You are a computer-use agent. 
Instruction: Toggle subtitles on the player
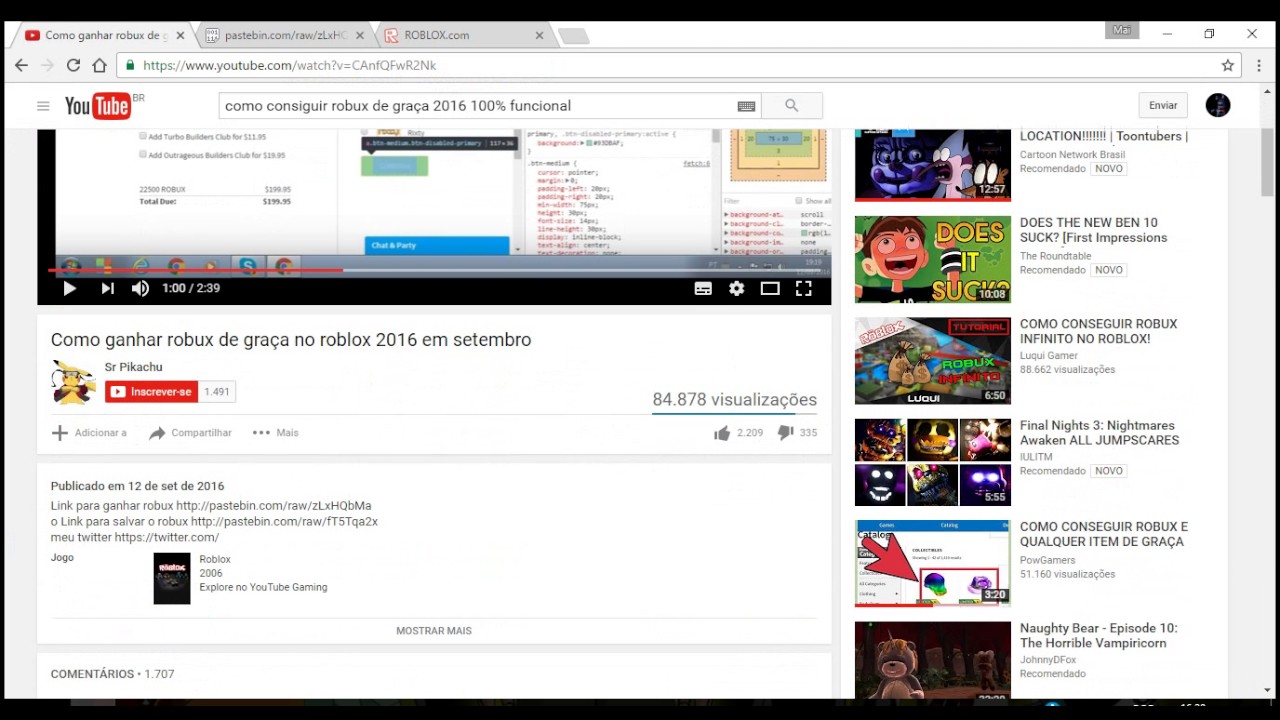click(703, 288)
